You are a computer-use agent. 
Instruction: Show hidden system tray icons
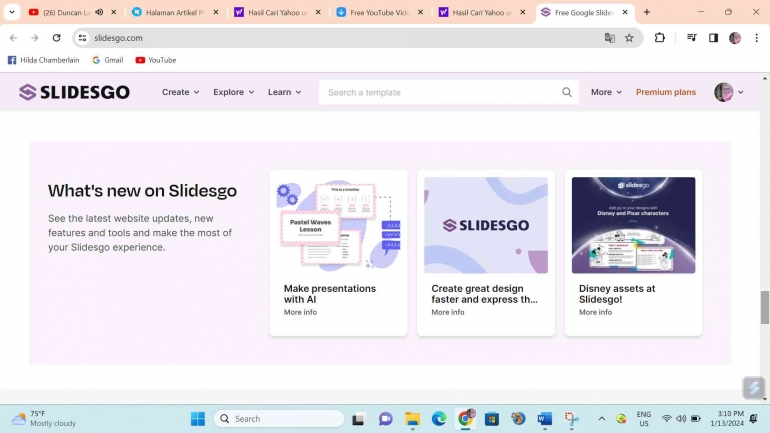(602, 419)
